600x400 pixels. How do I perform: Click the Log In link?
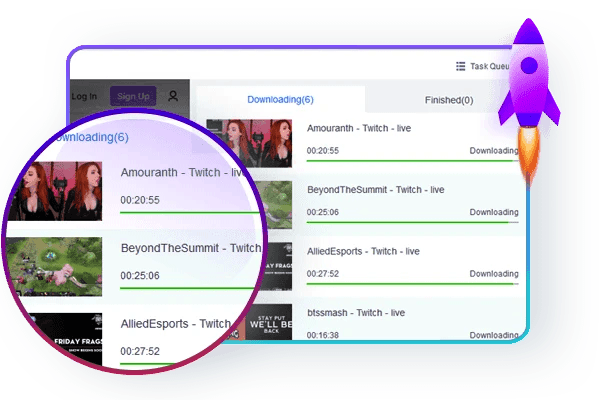pos(85,97)
